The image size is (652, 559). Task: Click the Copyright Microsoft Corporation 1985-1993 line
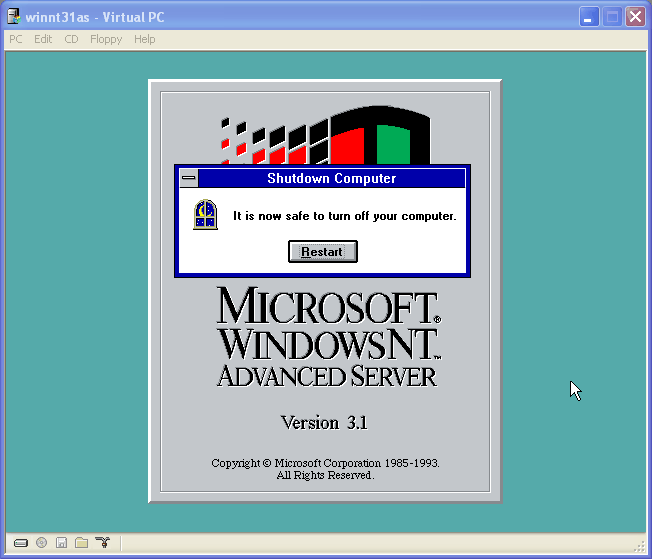pyautogui.click(x=325, y=463)
